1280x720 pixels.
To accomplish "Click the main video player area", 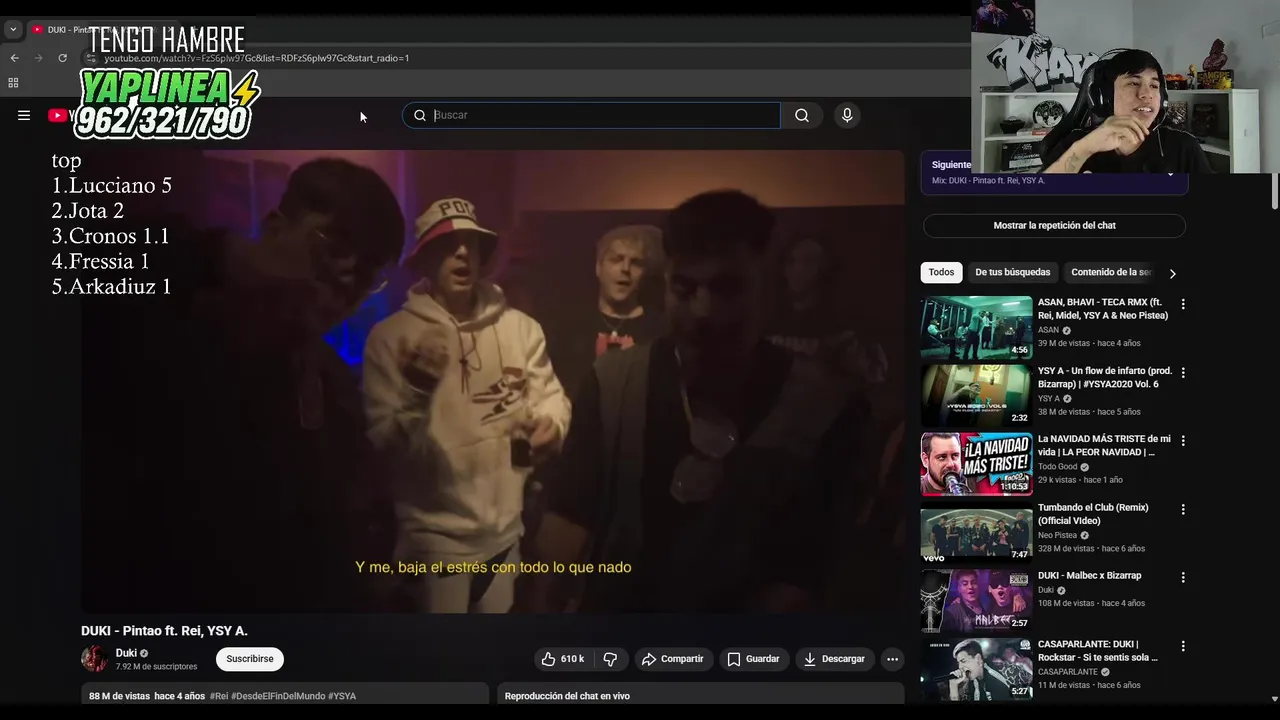I will coord(493,381).
